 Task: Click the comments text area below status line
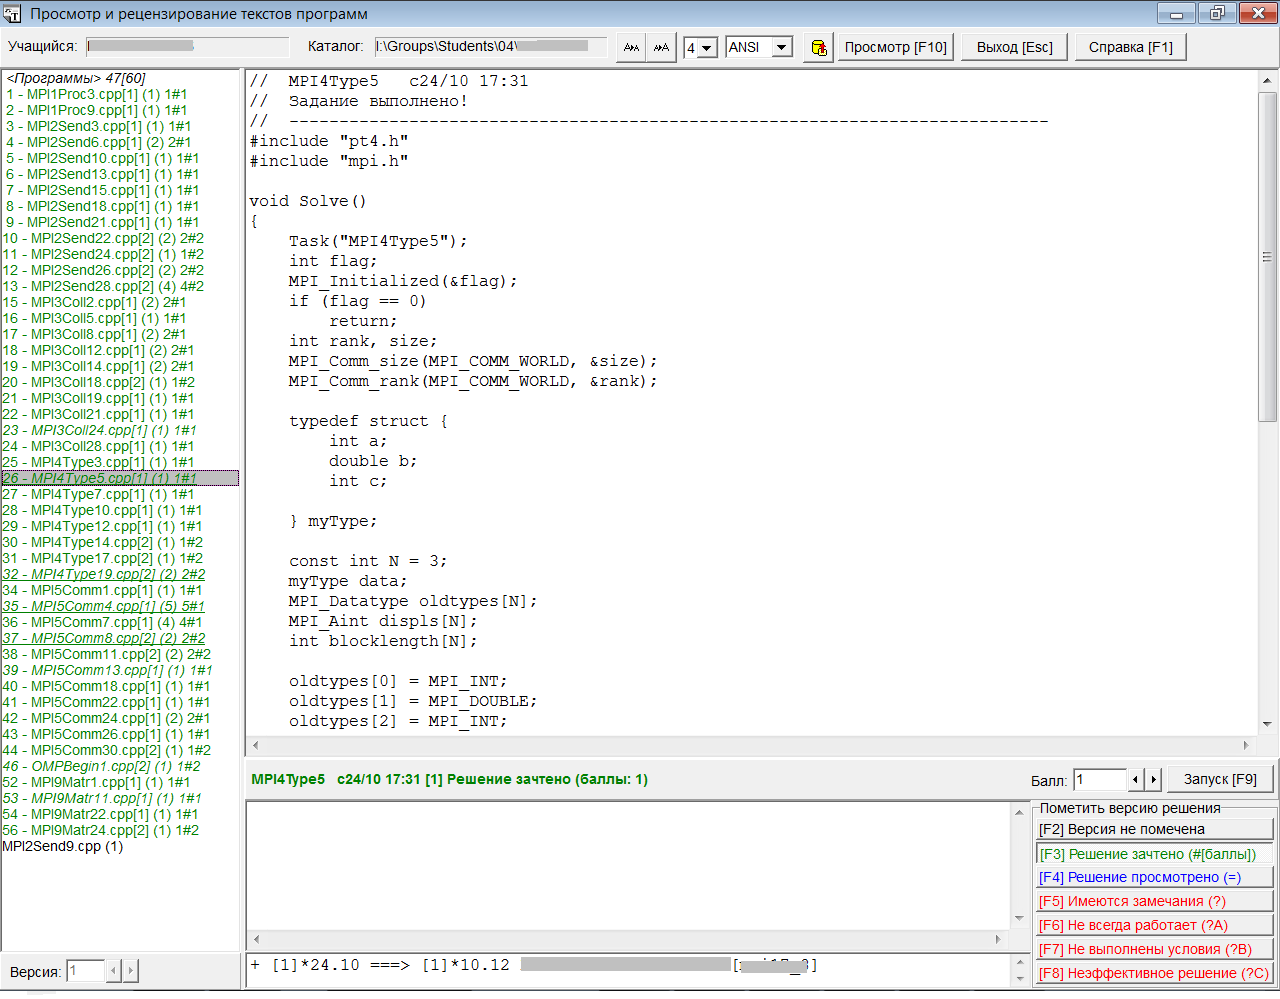(x=628, y=866)
